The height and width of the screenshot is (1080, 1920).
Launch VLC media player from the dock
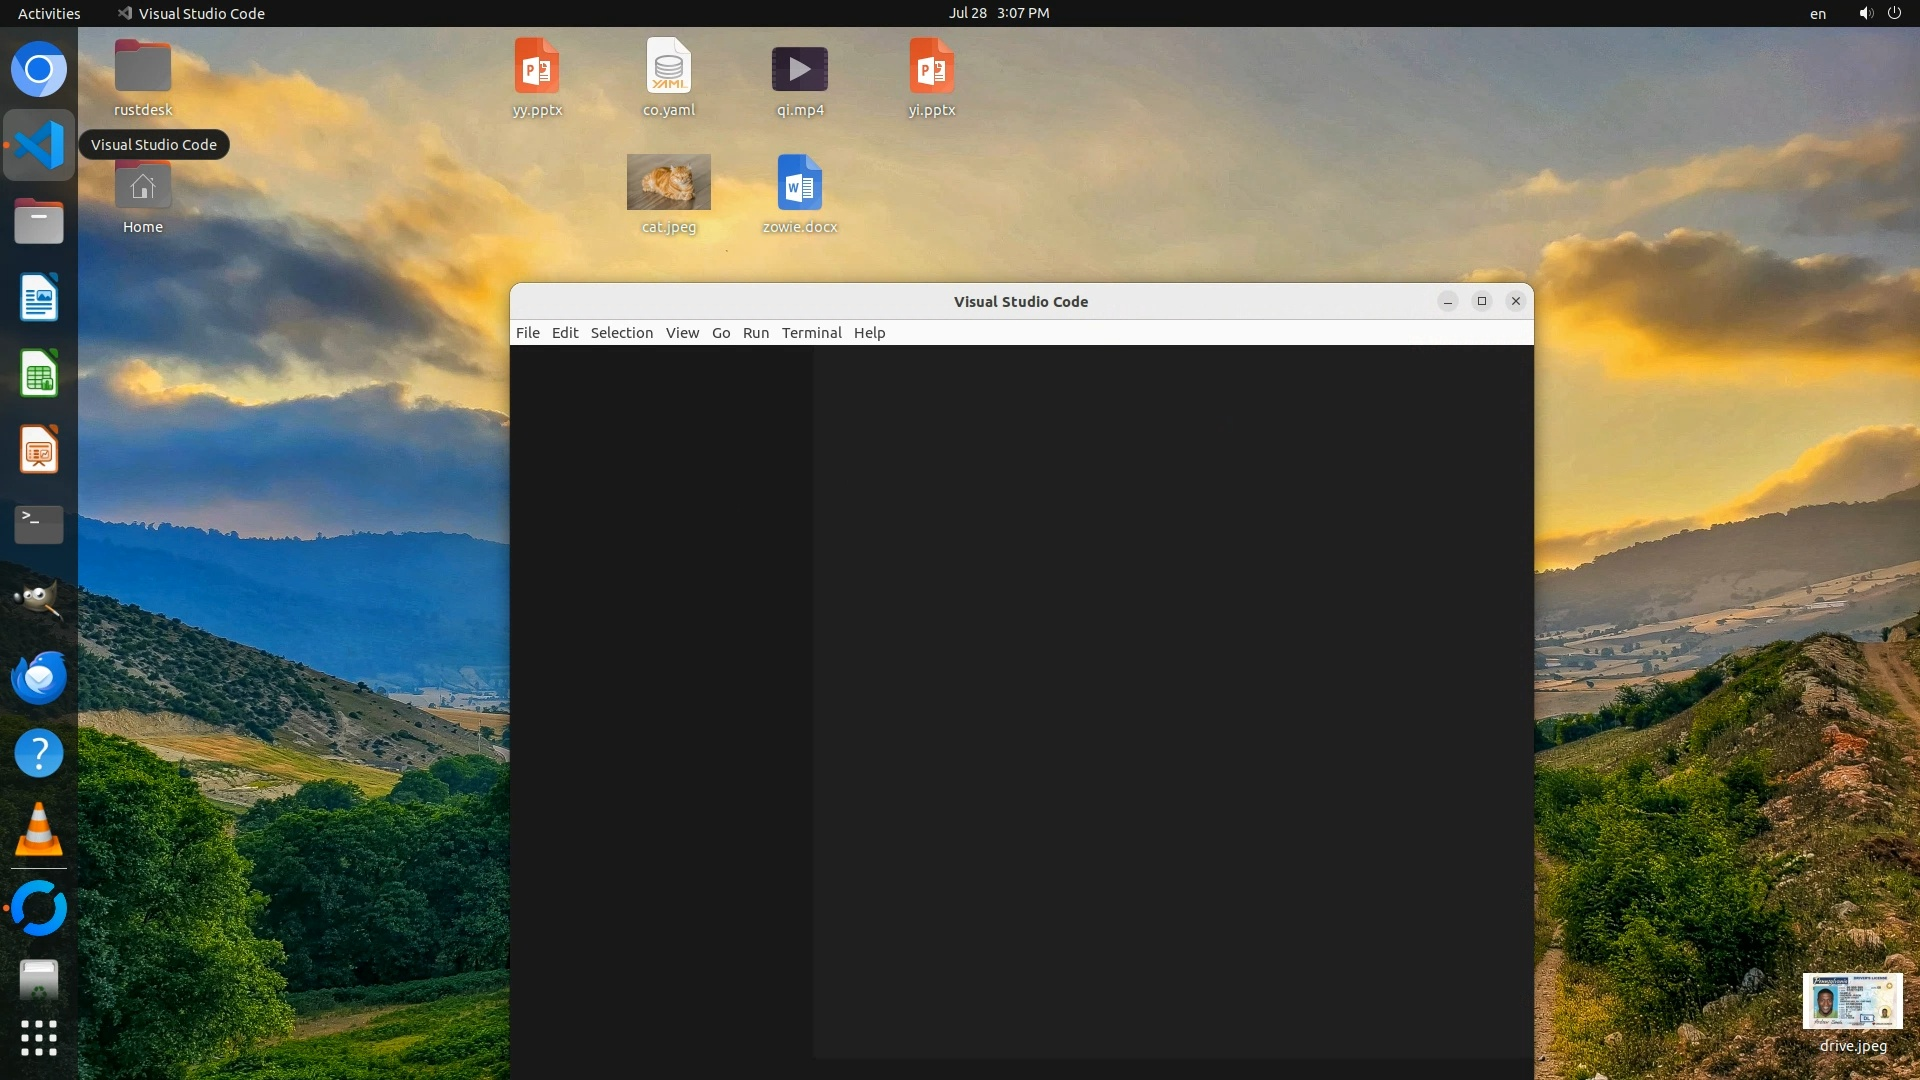click(x=39, y=830)
